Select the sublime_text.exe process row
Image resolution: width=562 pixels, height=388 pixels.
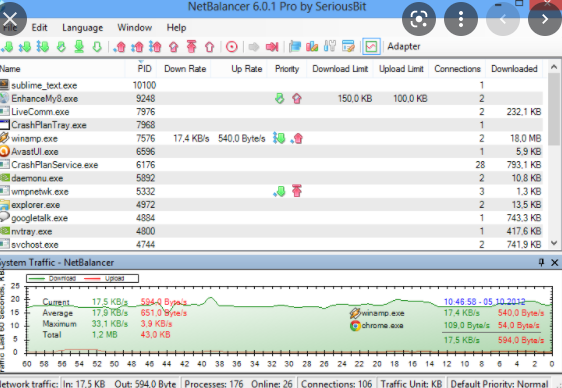271,85
